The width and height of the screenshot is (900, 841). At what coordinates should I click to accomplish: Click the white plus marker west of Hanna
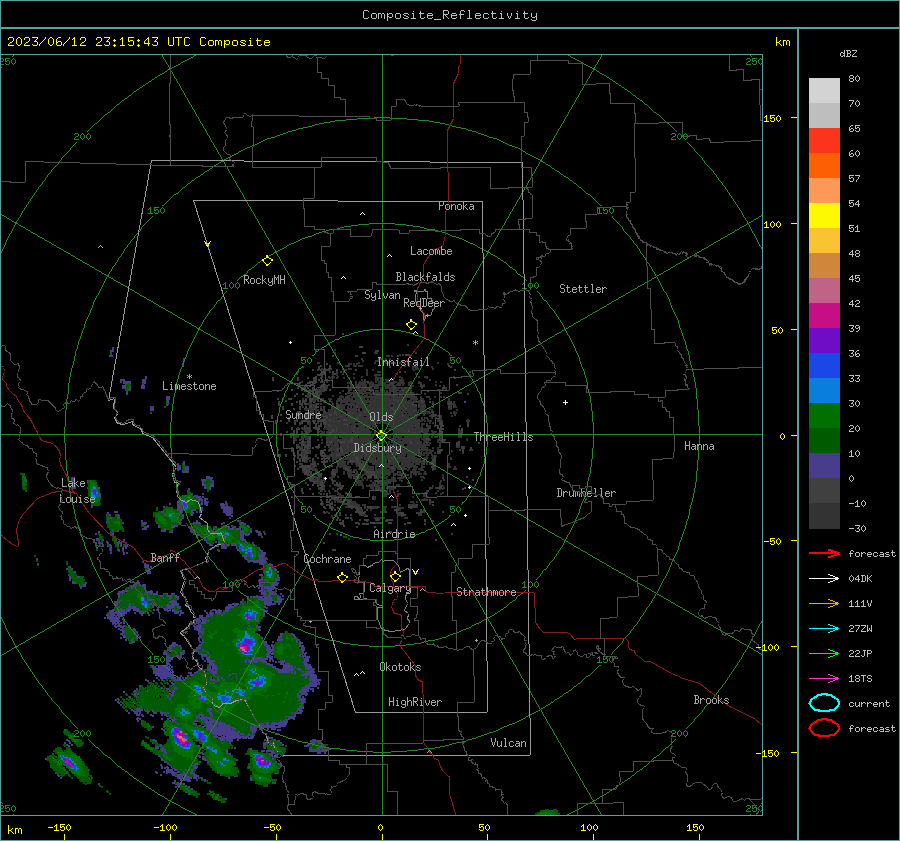pos(565,402)
